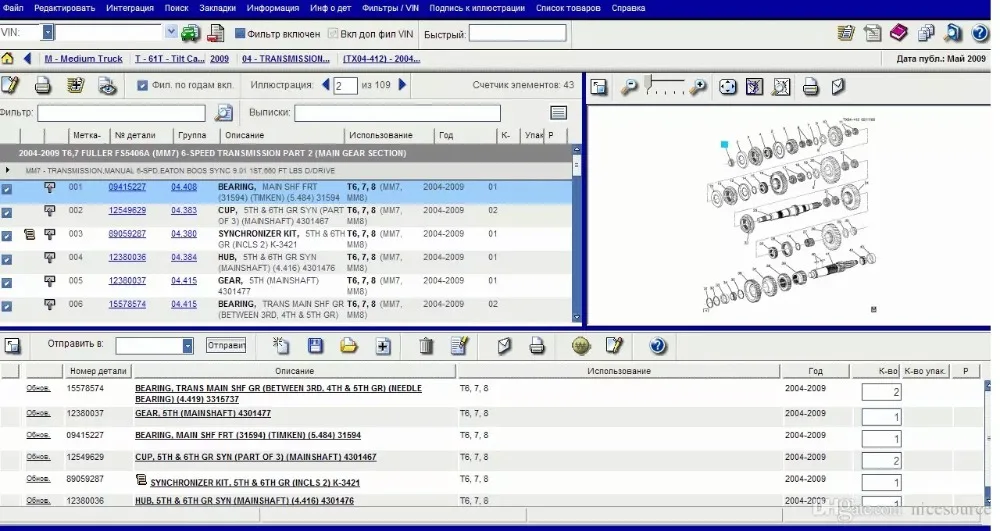Open a saved list with the folder icon
Screen dimensions: 1000x531
(x=349, y=346)
